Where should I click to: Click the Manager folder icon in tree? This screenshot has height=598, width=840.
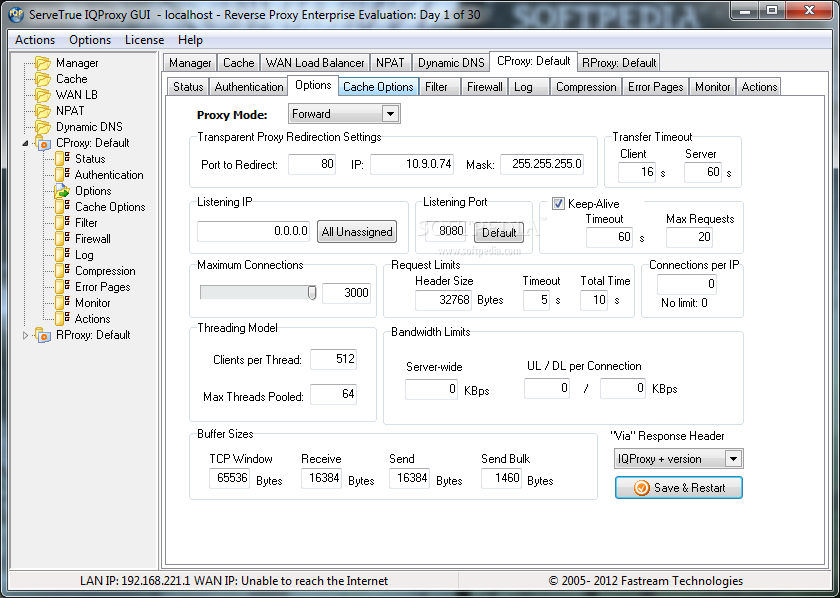pos(43,63)
